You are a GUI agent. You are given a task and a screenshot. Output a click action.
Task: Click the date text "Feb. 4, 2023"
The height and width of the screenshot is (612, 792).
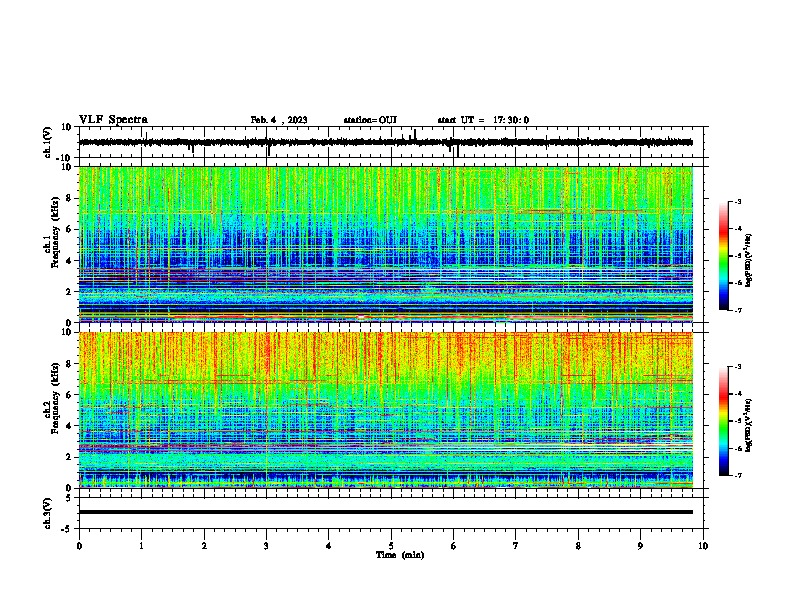point(279,120)
